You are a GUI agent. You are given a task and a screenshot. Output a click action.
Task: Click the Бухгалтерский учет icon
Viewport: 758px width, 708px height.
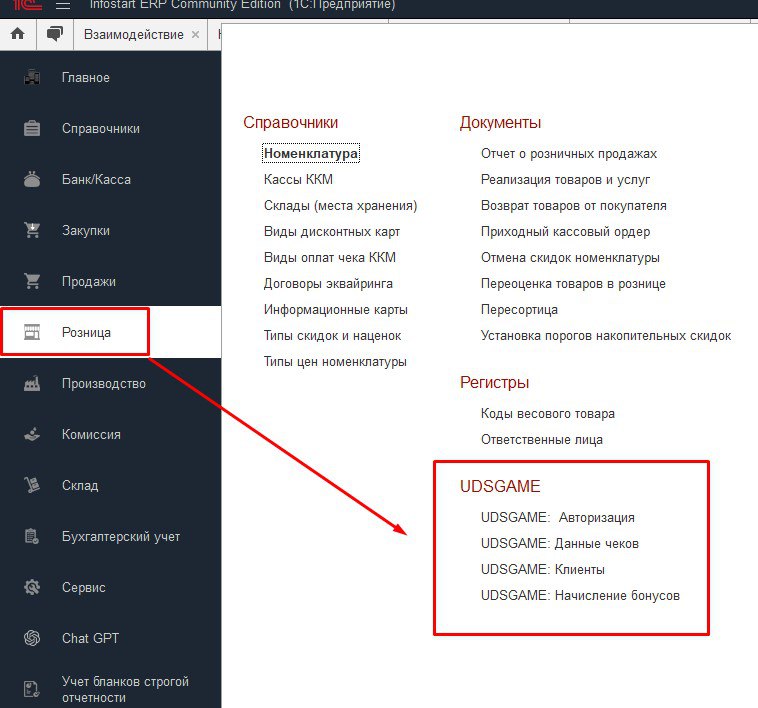click(32, 536)
